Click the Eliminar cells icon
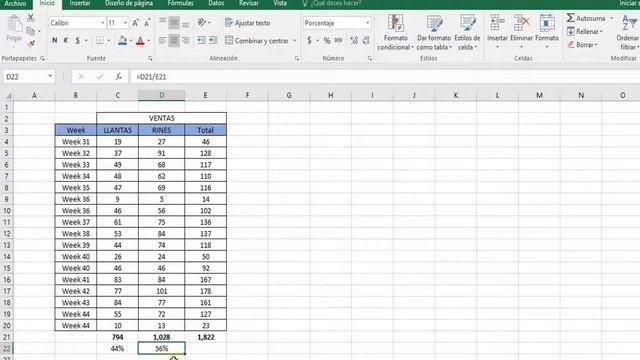Viewport: 640px width, 360px height. (x=522, y=23)
